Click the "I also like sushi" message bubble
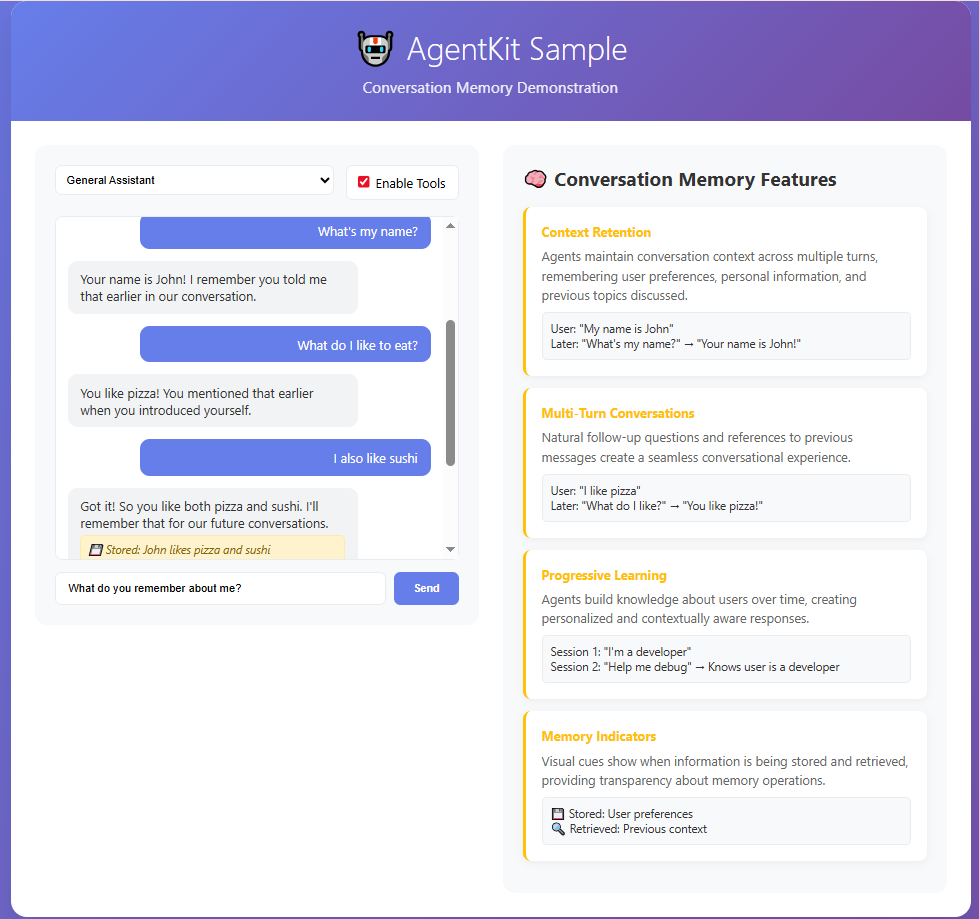 click(x=285, y=458)
